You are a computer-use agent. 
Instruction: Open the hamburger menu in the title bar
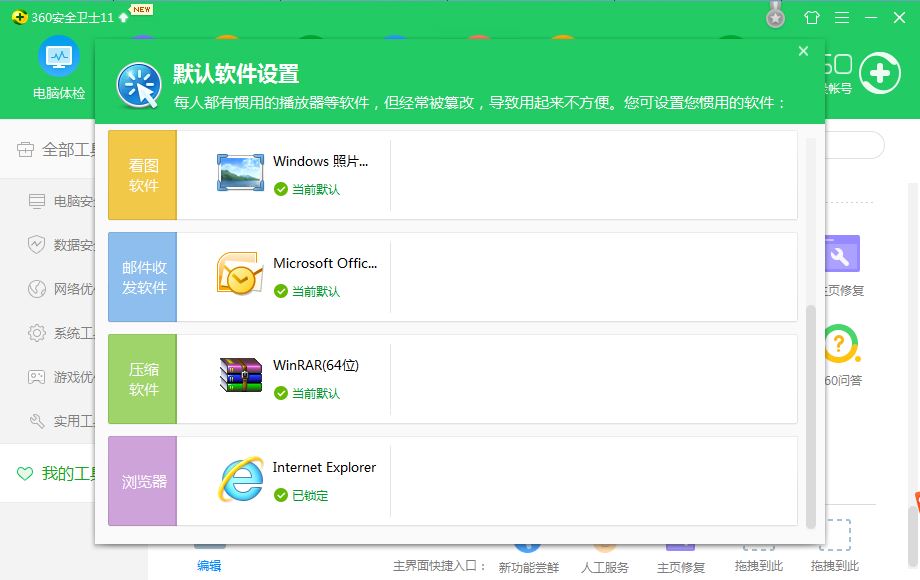click(839, 17)
